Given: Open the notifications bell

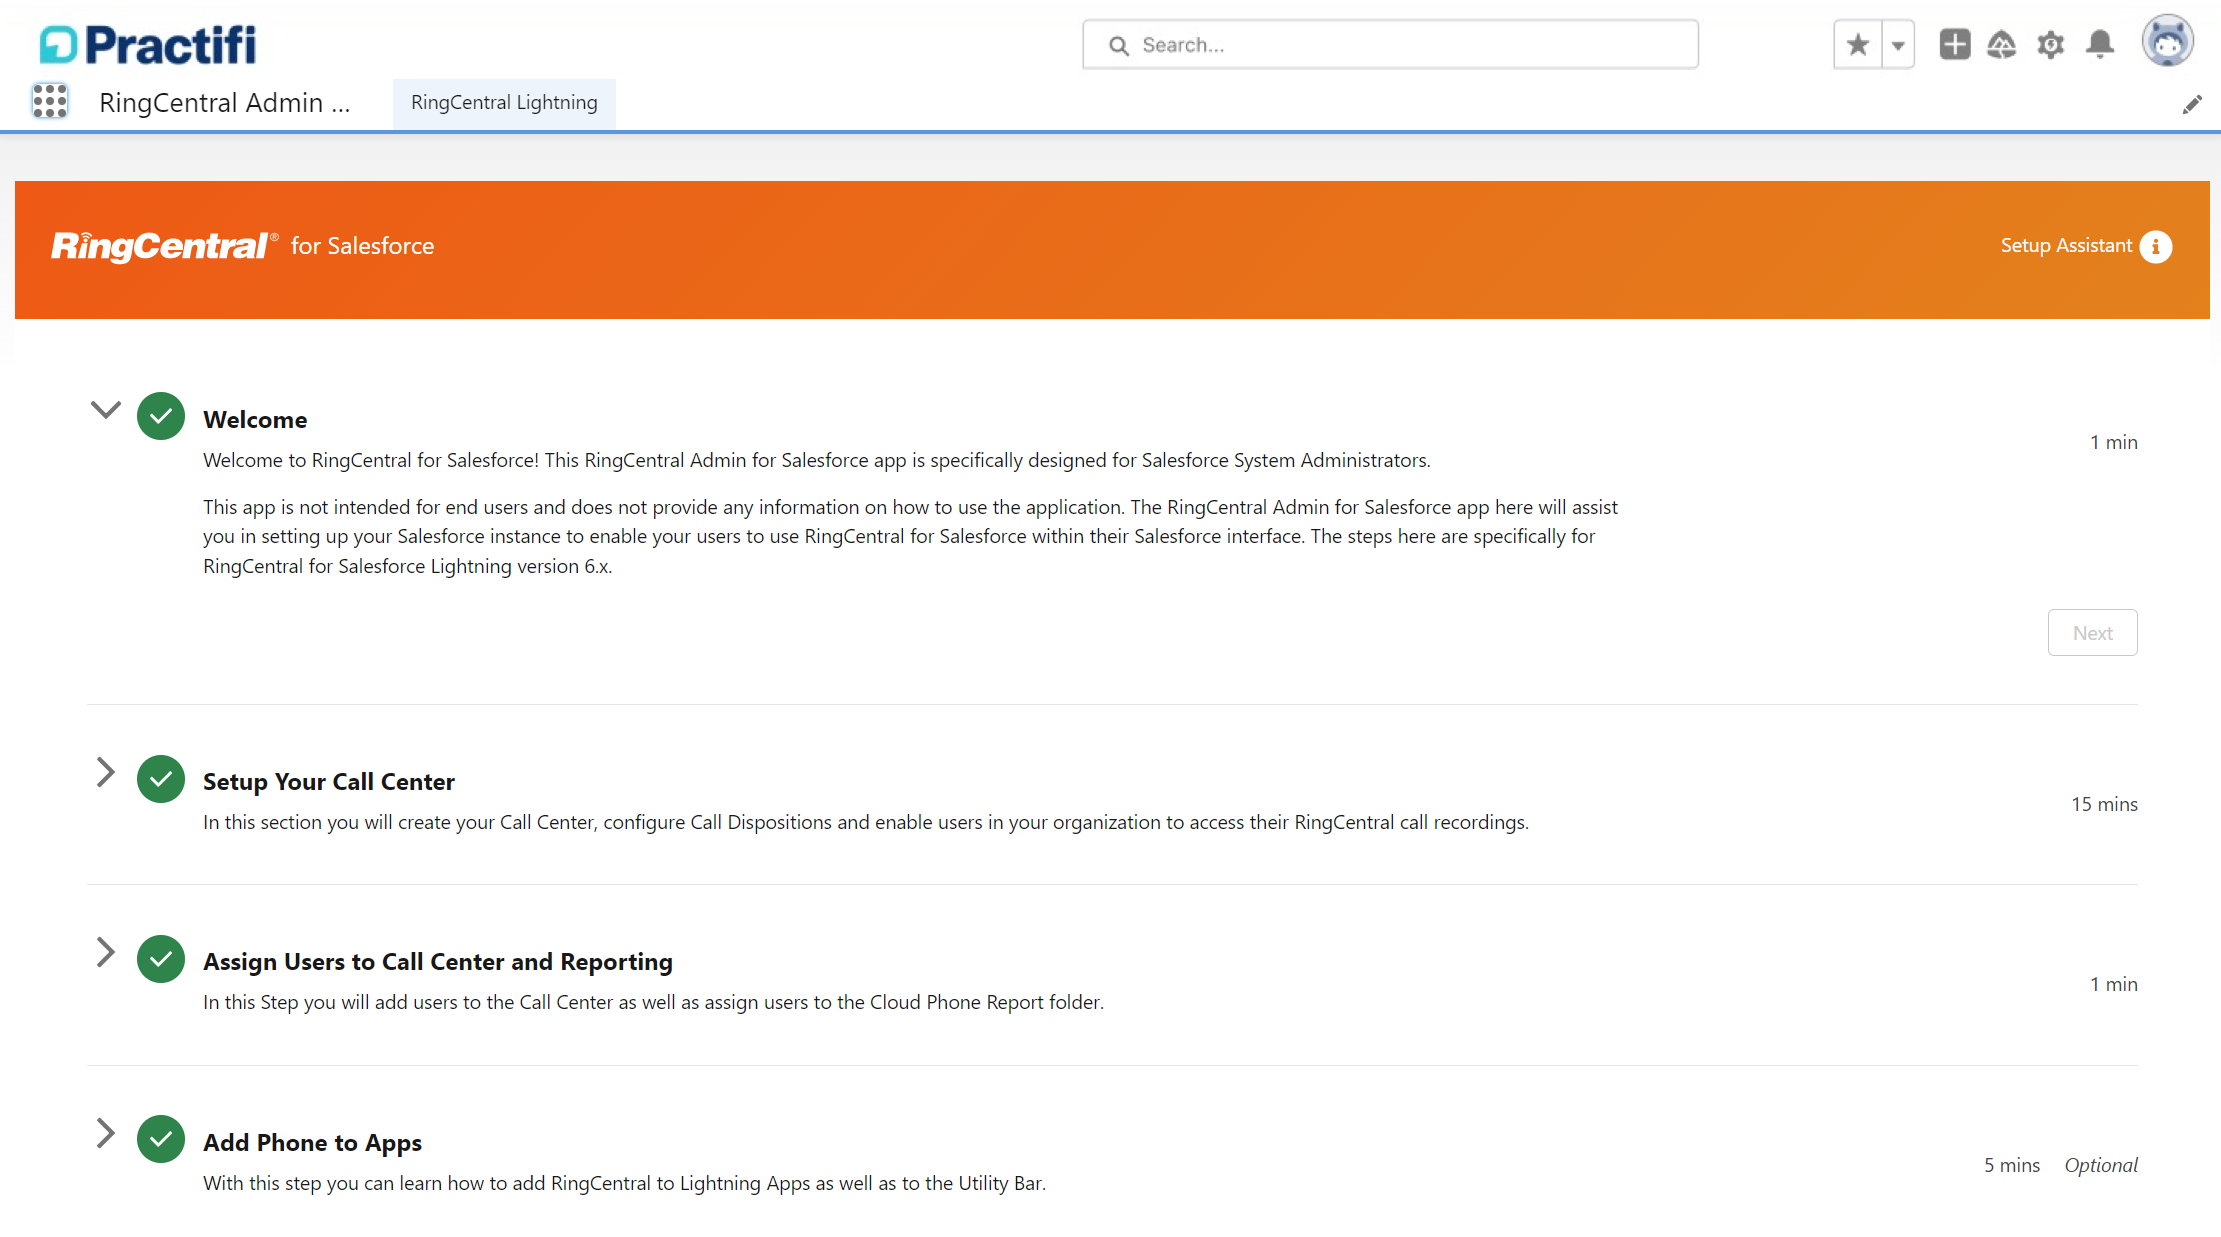Looking at the screenshot, I should click(x=2100, y=45).
